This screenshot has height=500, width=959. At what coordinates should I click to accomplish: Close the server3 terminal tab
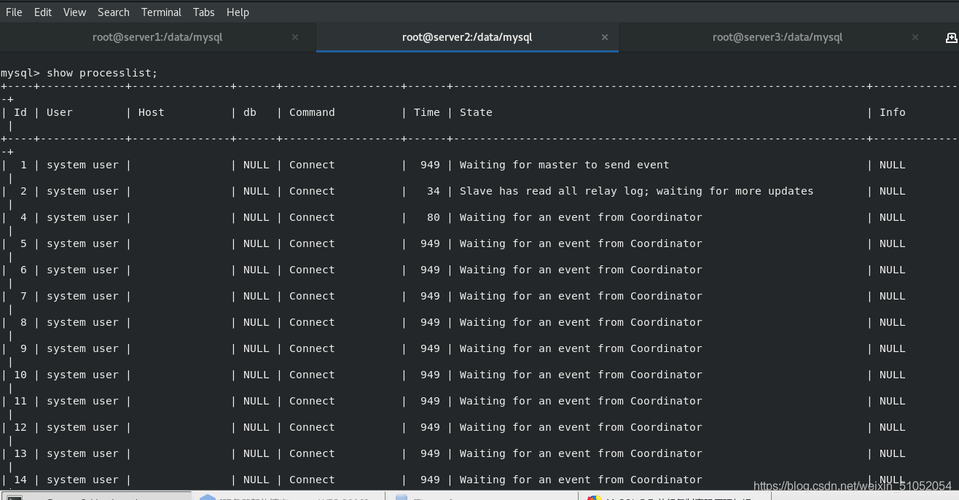pyautogui.click(x=915, y=37)
